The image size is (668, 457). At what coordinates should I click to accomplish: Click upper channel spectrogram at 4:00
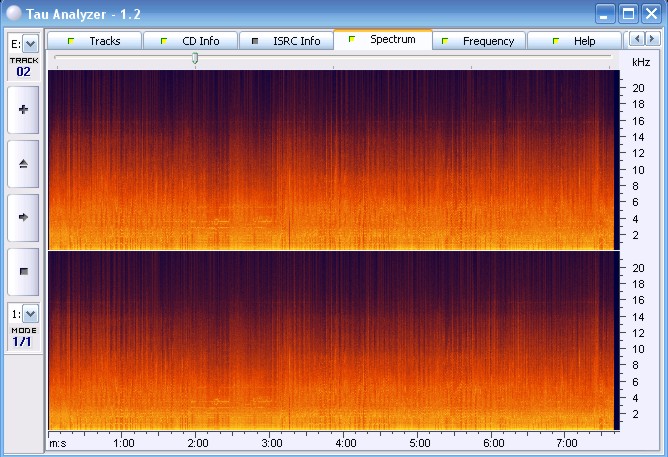(x=345, y=160)
